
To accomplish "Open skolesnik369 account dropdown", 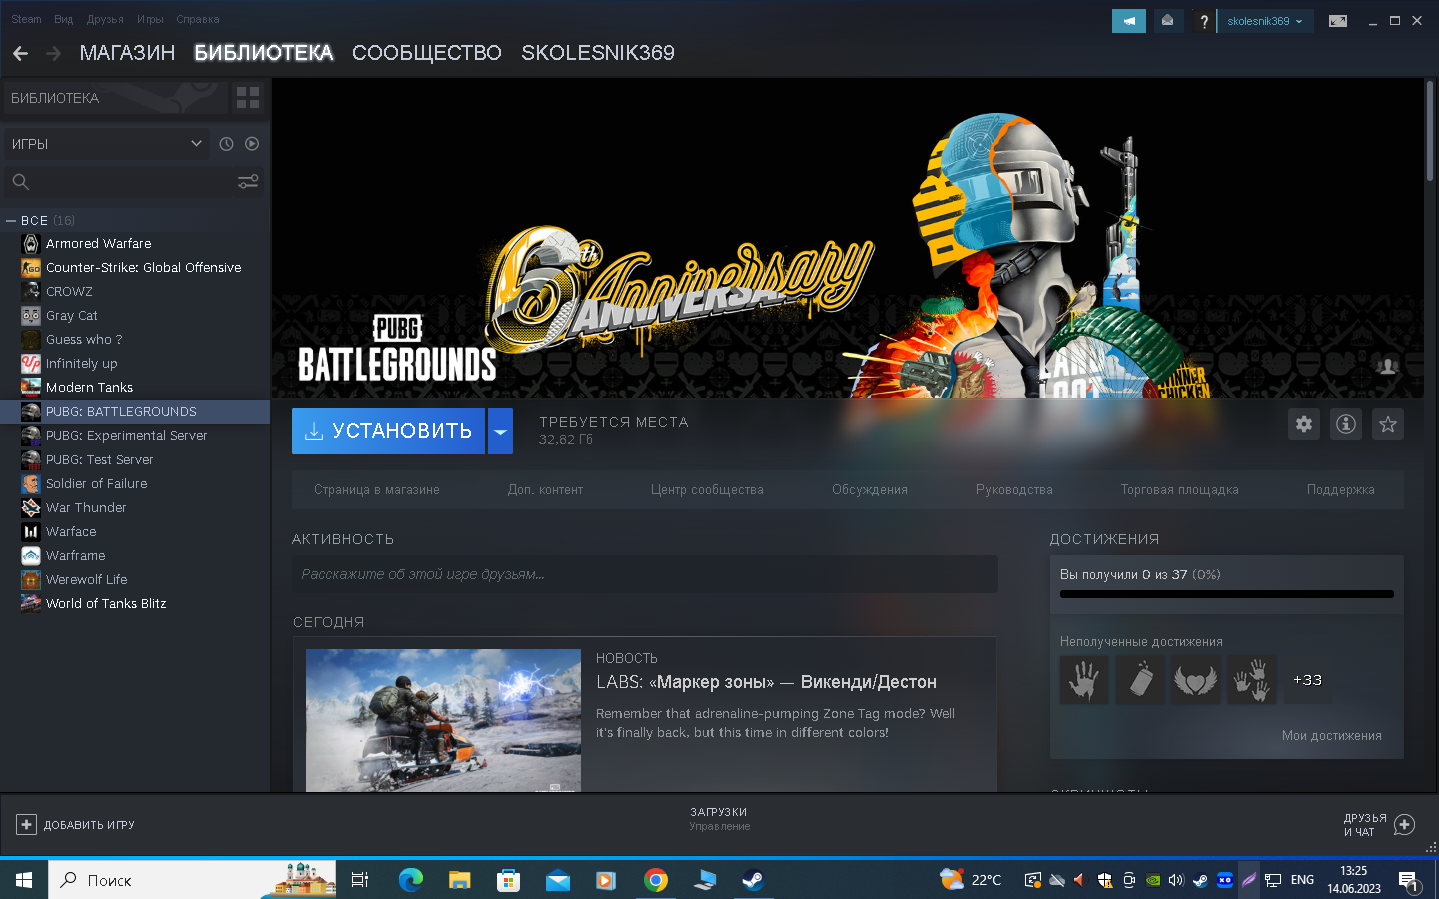I will [x=1265, y=21].
